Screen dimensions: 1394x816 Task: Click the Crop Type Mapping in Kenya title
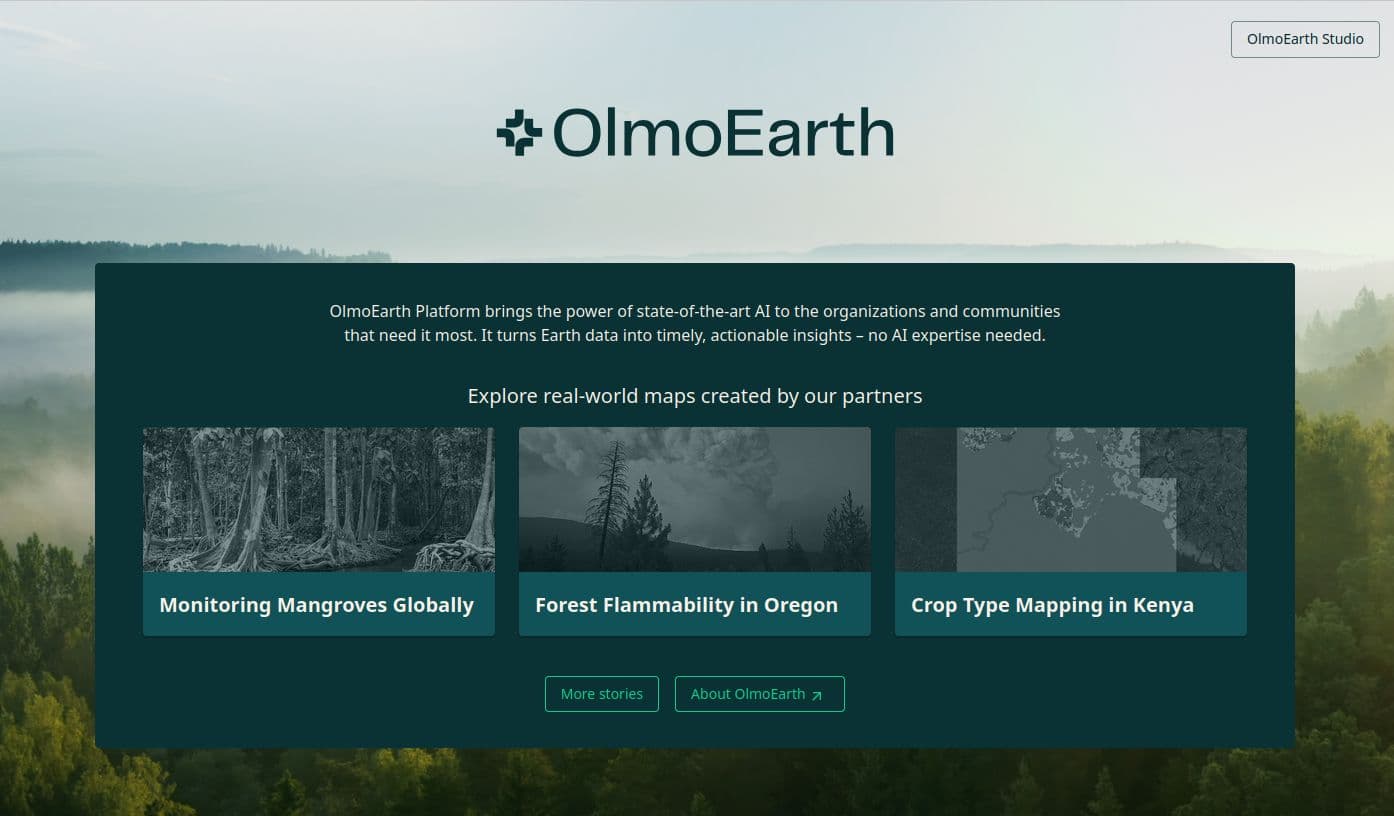tap(1052, 605)
